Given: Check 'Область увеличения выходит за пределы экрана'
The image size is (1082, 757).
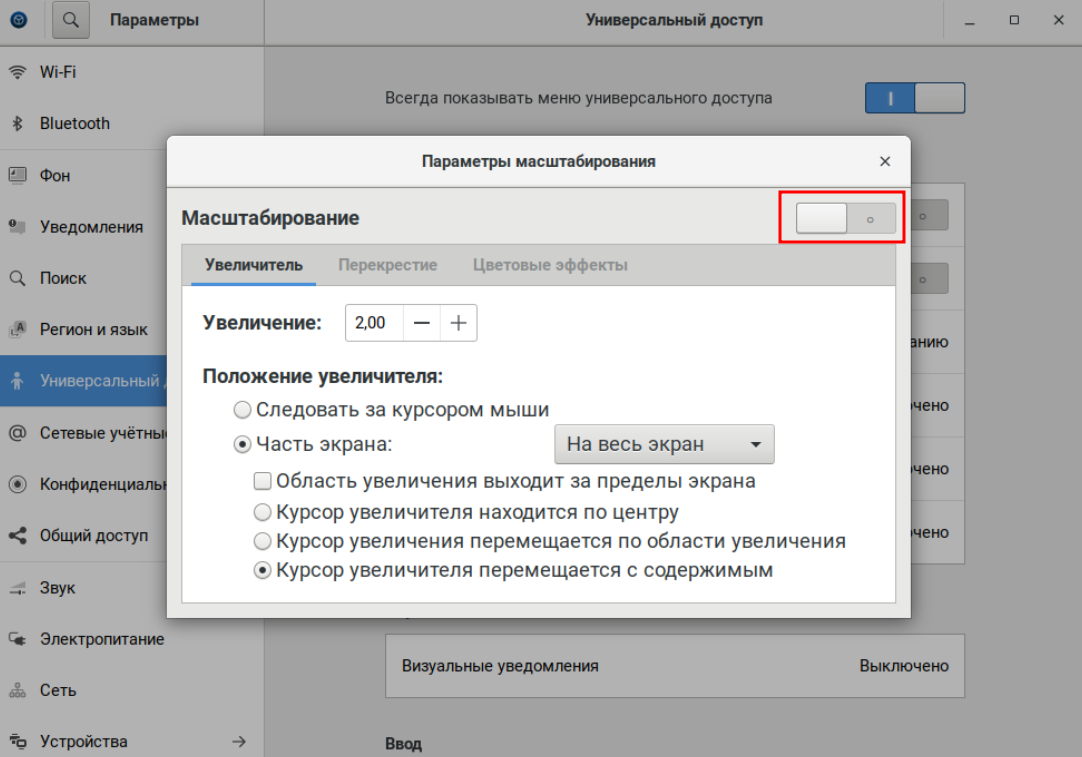Looking at the screenshot, I should [263, 481].
